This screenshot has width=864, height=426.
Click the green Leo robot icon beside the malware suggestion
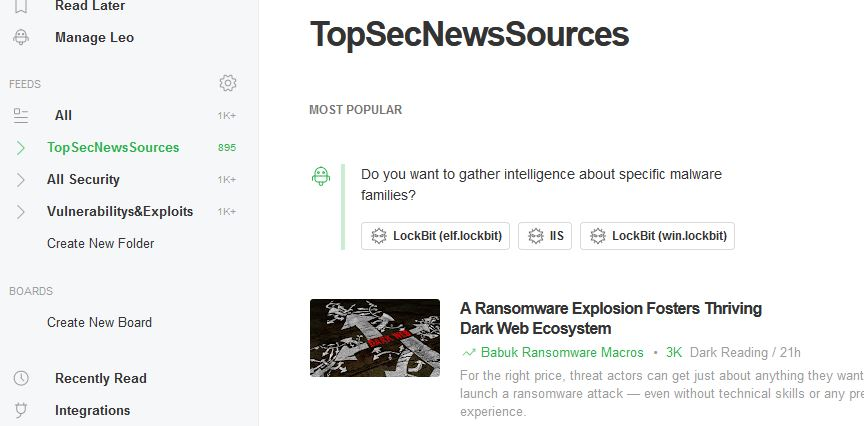(321, 176)
